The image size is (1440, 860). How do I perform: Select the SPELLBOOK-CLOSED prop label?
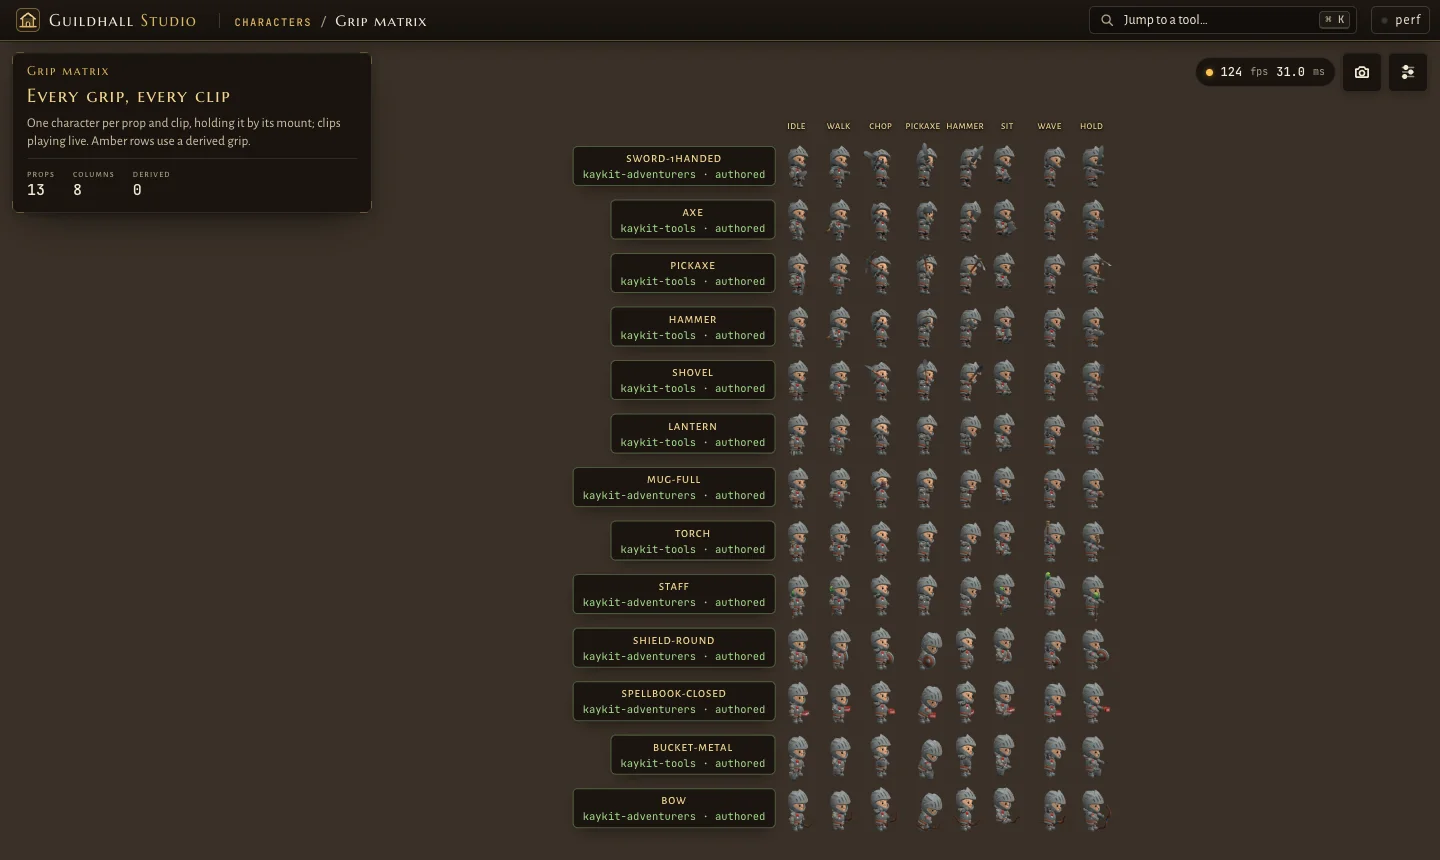pyautogui.click(x=674, y=701)
